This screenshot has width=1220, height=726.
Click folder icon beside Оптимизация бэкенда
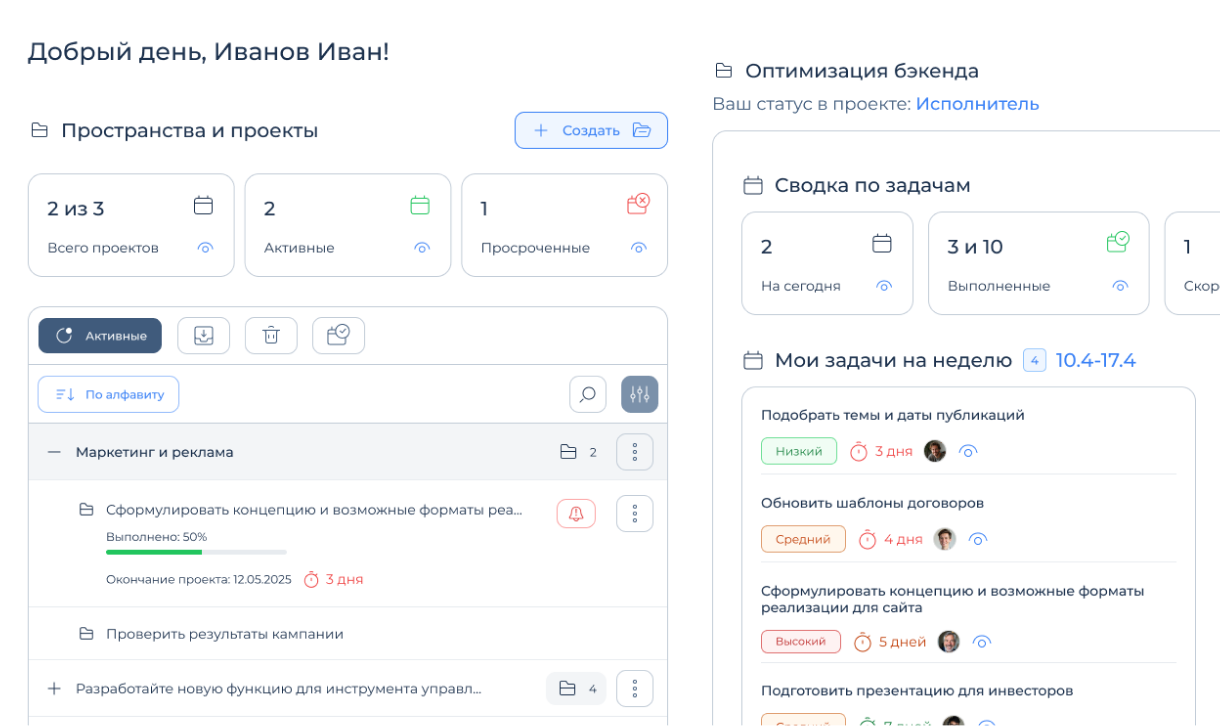point(723,71)
